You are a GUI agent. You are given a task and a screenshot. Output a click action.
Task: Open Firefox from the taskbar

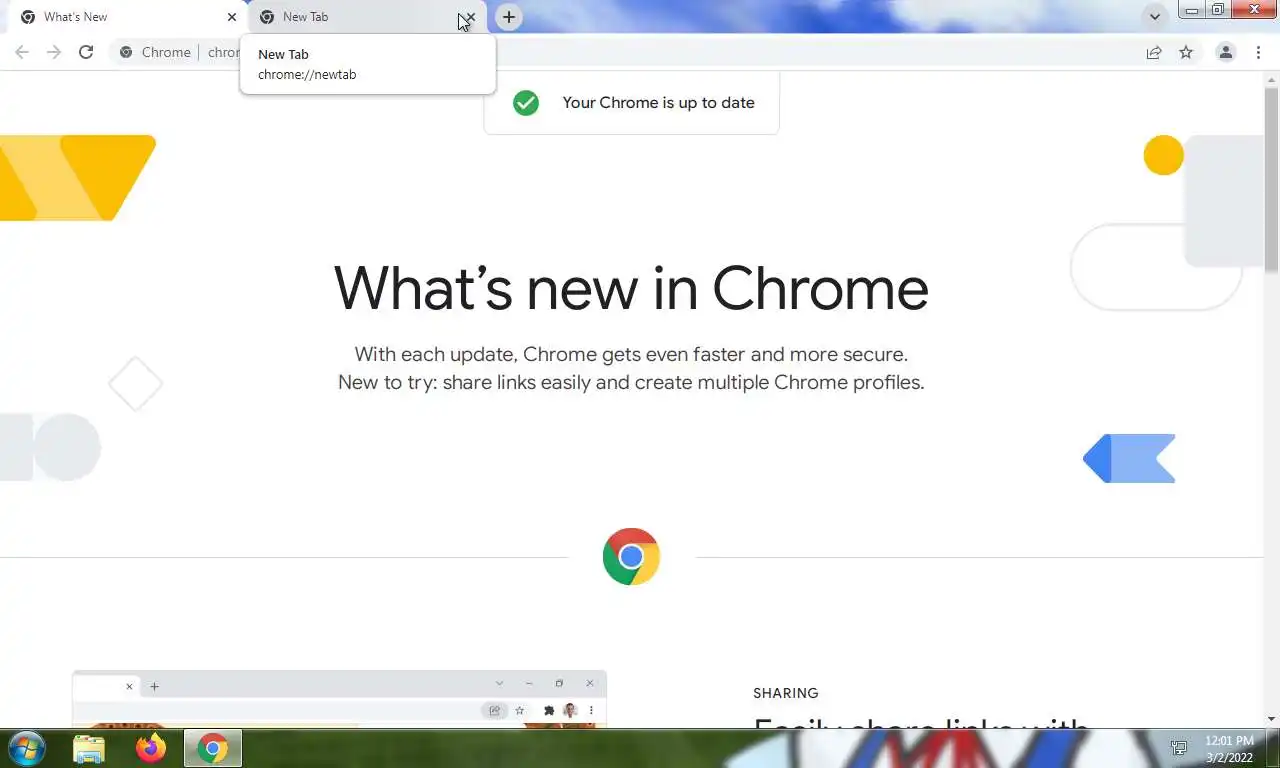pos(151,748)
